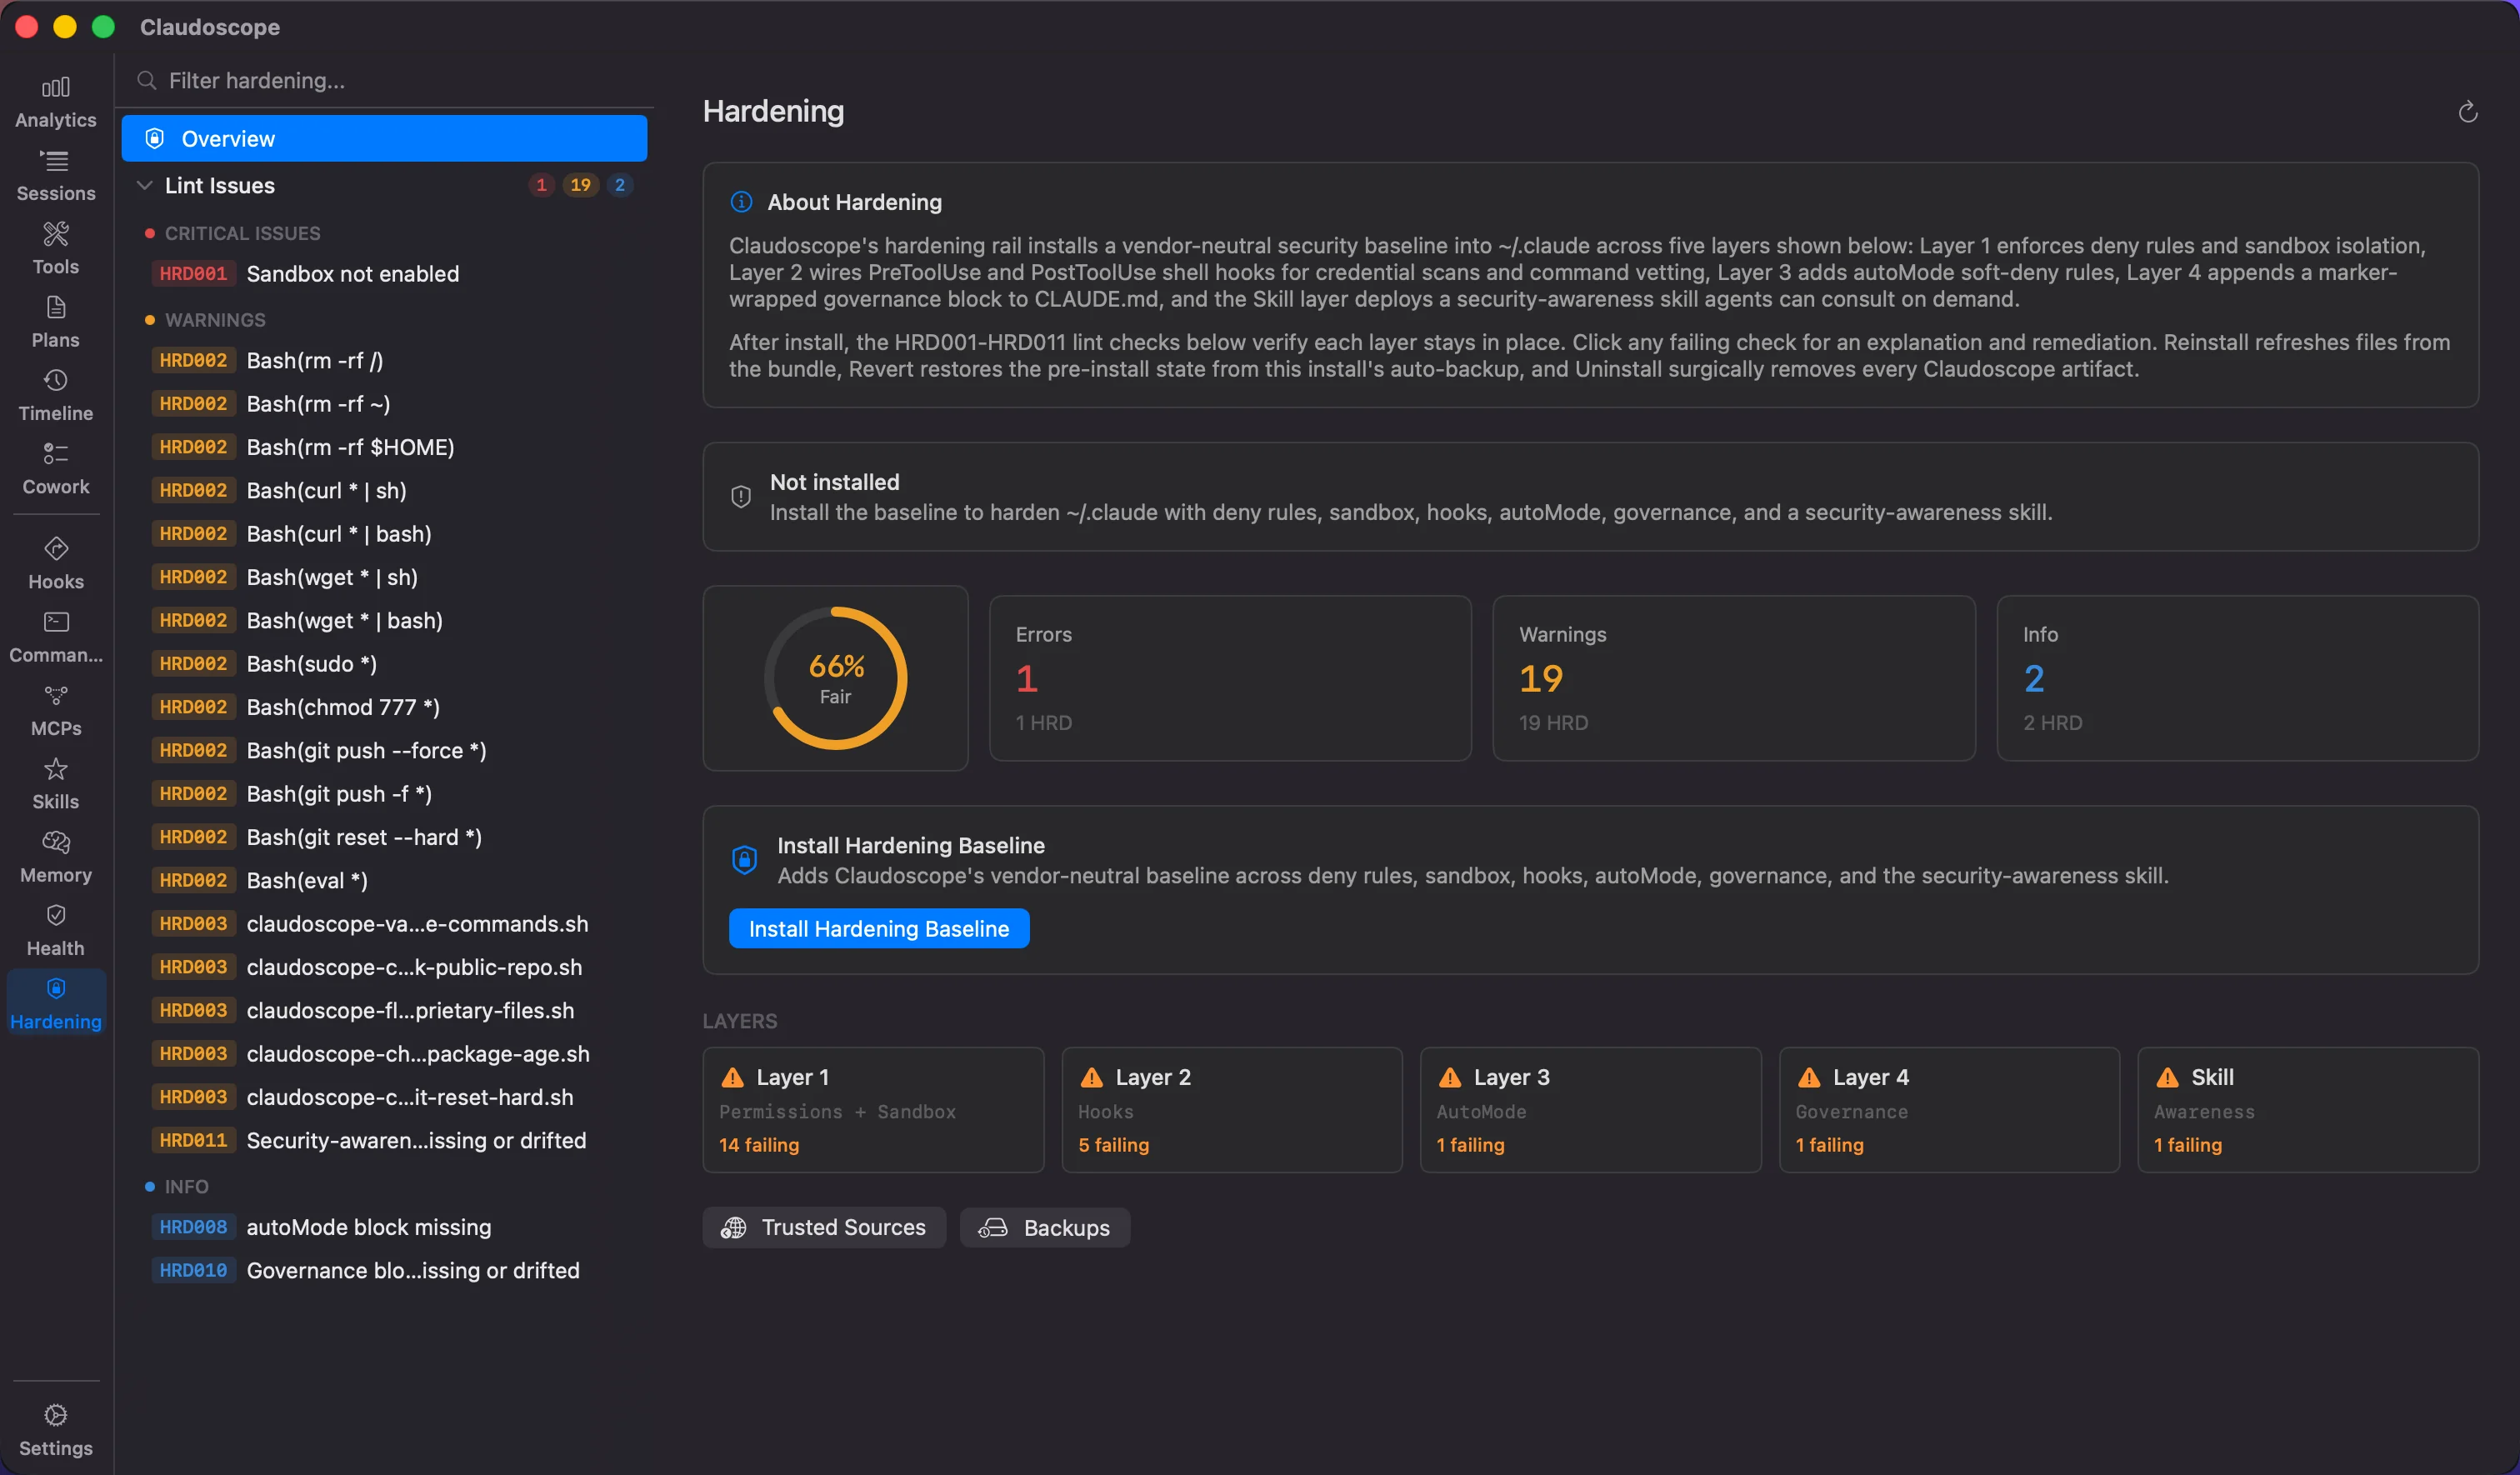Click the Layer 4 warning triangle icon

(1809, 1077)
